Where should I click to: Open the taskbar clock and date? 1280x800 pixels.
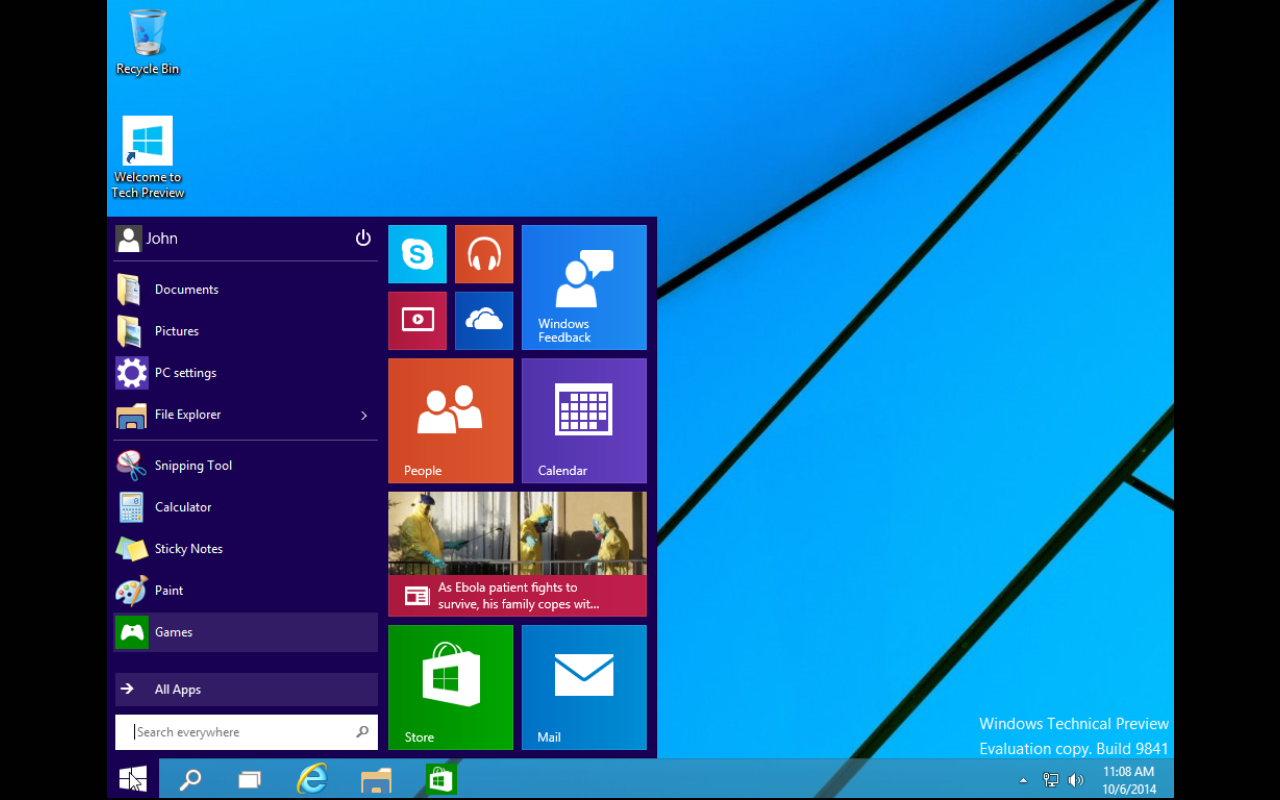[x=1129, y=780]
